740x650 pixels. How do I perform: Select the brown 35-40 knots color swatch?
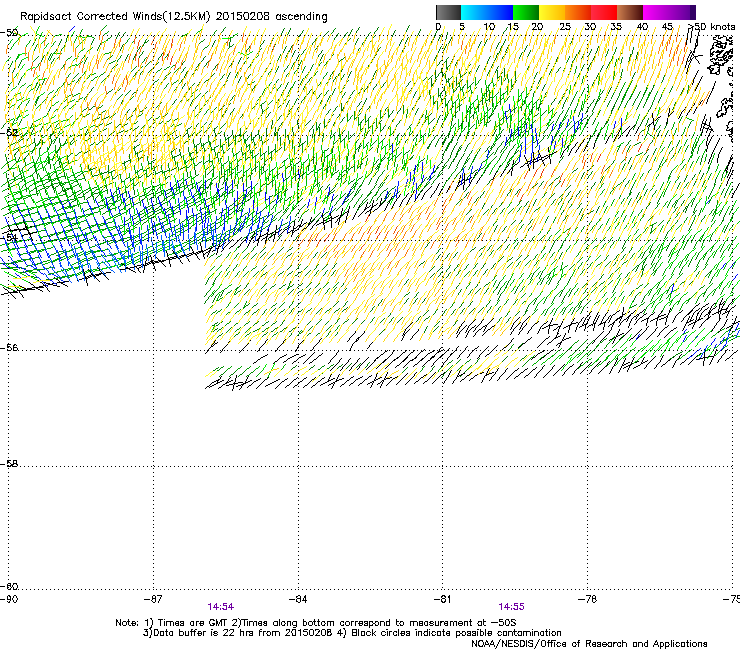point(630,12)
